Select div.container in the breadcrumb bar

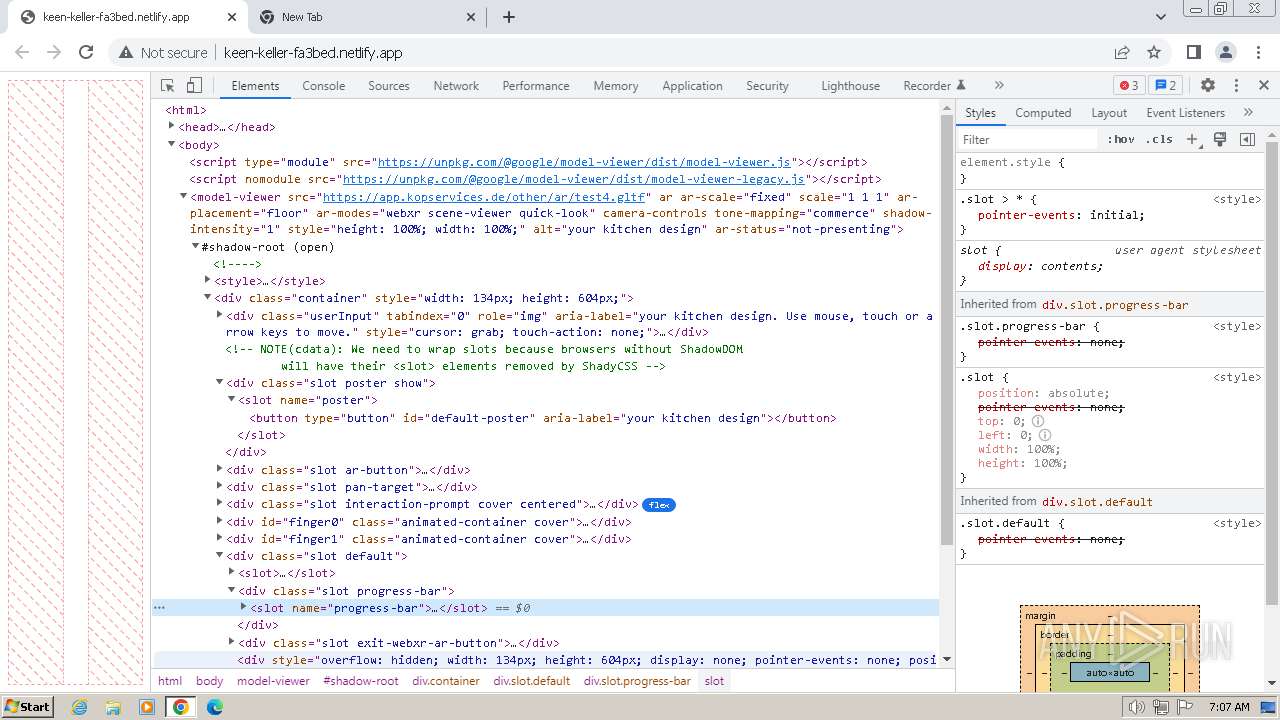tap(446, 681)
